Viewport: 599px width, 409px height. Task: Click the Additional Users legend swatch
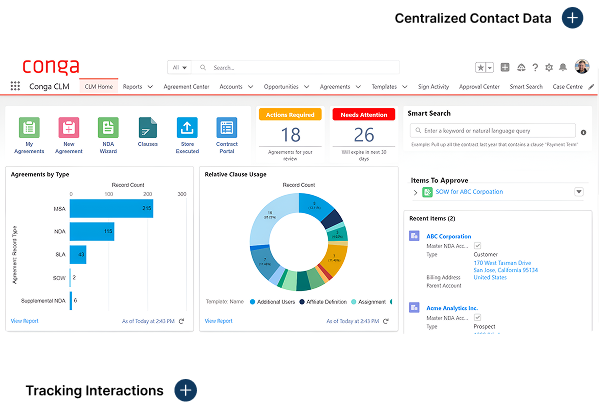click(x=252, y=302)
